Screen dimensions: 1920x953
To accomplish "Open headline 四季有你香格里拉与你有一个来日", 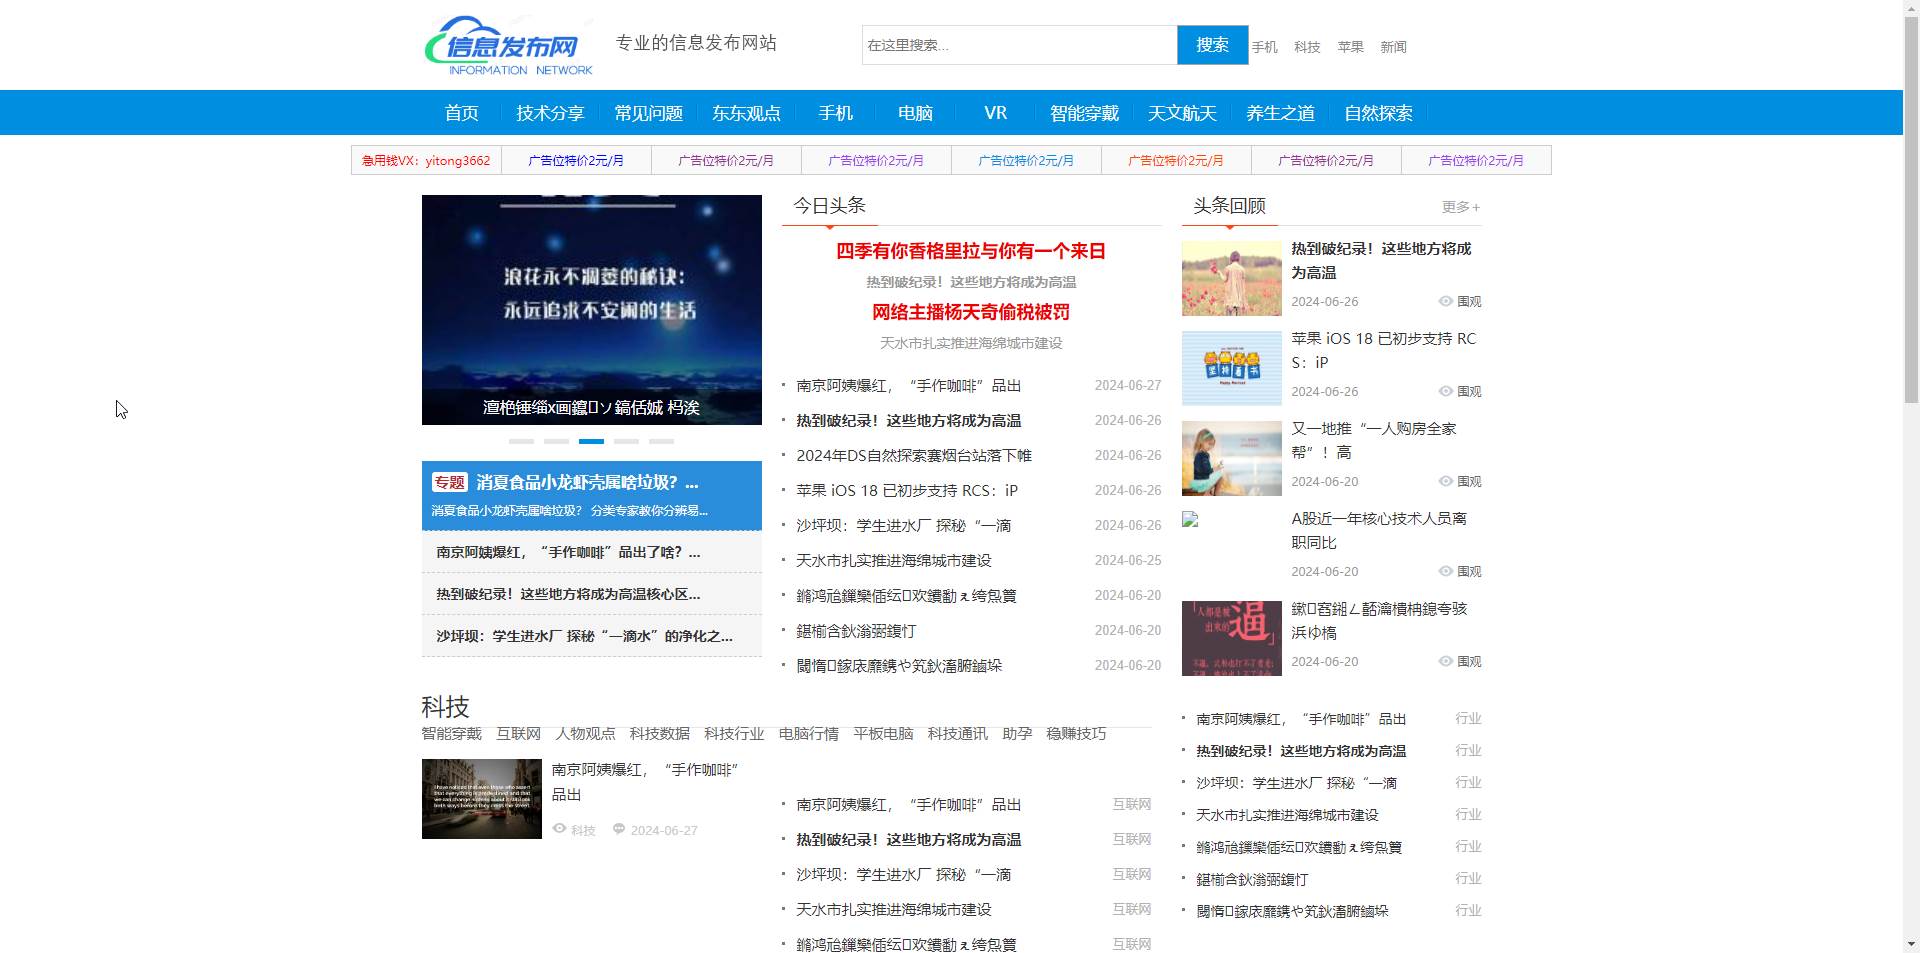I will tap(971, 251).
